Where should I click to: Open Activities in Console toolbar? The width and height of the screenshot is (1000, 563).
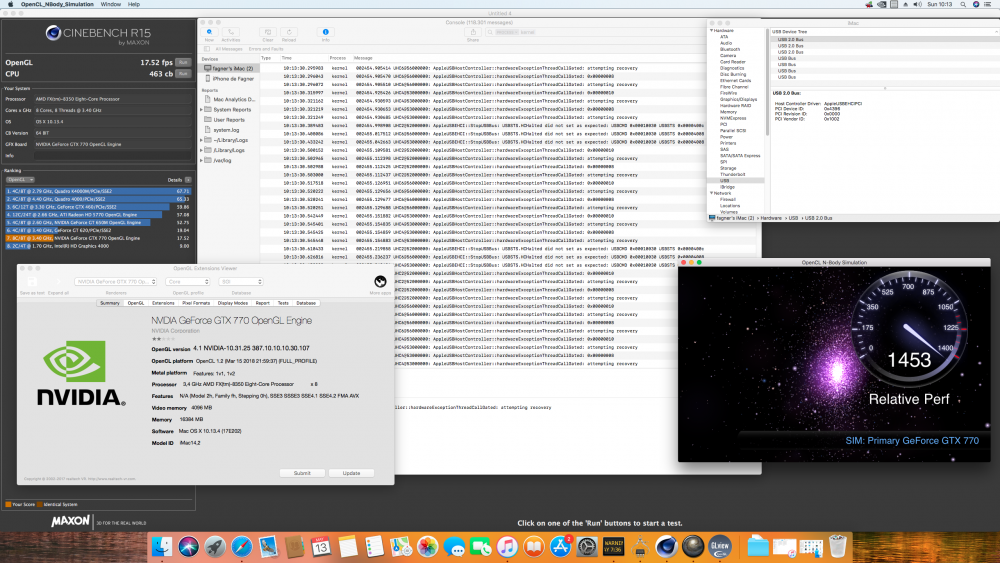[231, 33]
